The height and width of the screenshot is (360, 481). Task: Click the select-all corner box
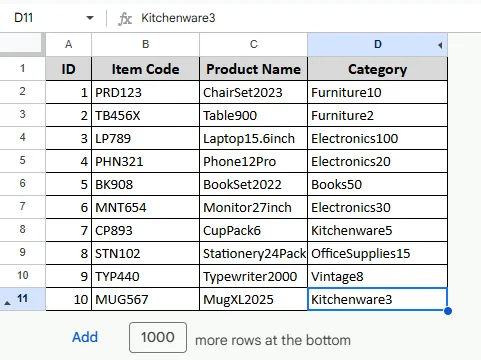point(22,44)
